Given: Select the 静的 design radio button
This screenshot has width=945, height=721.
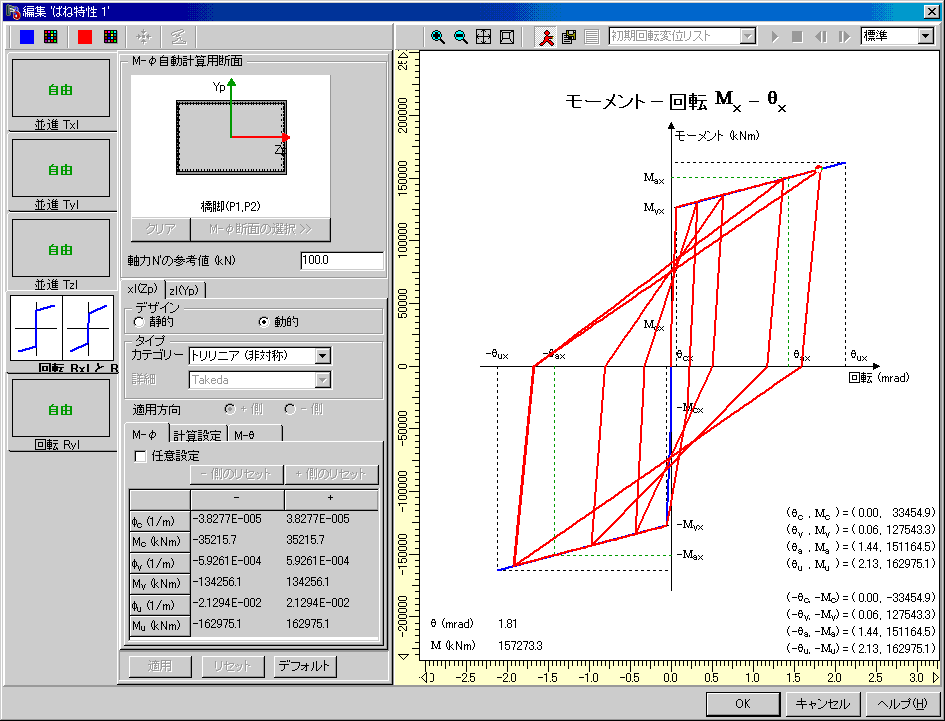Looking at the screenshot, I should 139,322.
